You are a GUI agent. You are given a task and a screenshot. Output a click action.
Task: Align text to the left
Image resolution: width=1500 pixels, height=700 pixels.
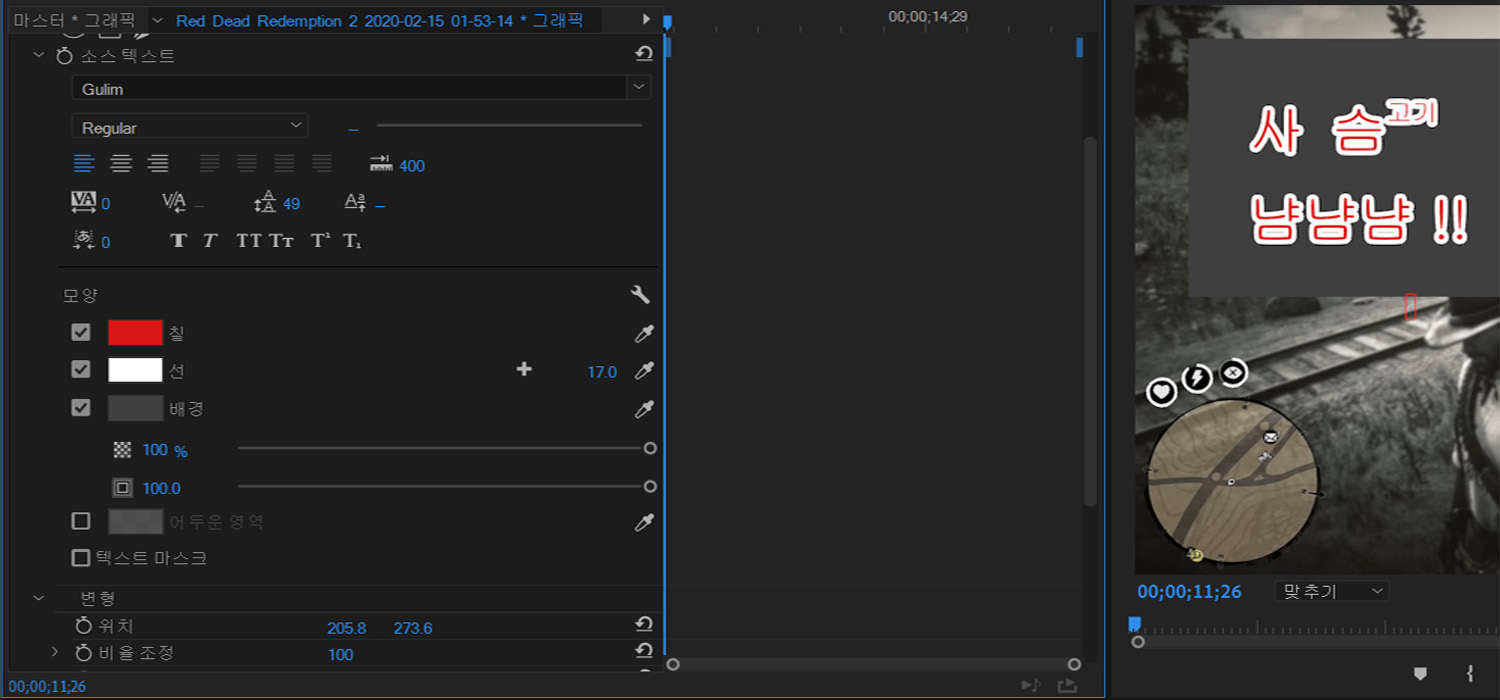click(x=84, y=164)
